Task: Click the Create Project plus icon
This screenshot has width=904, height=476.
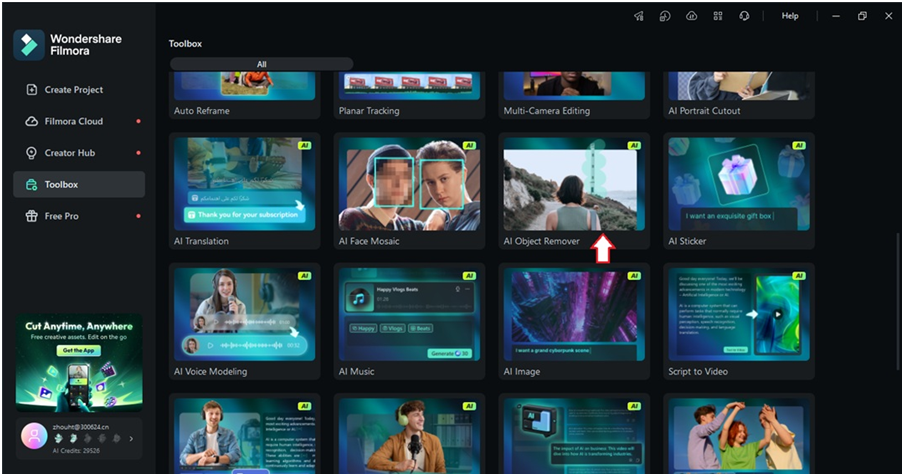Action: [32, 90]
